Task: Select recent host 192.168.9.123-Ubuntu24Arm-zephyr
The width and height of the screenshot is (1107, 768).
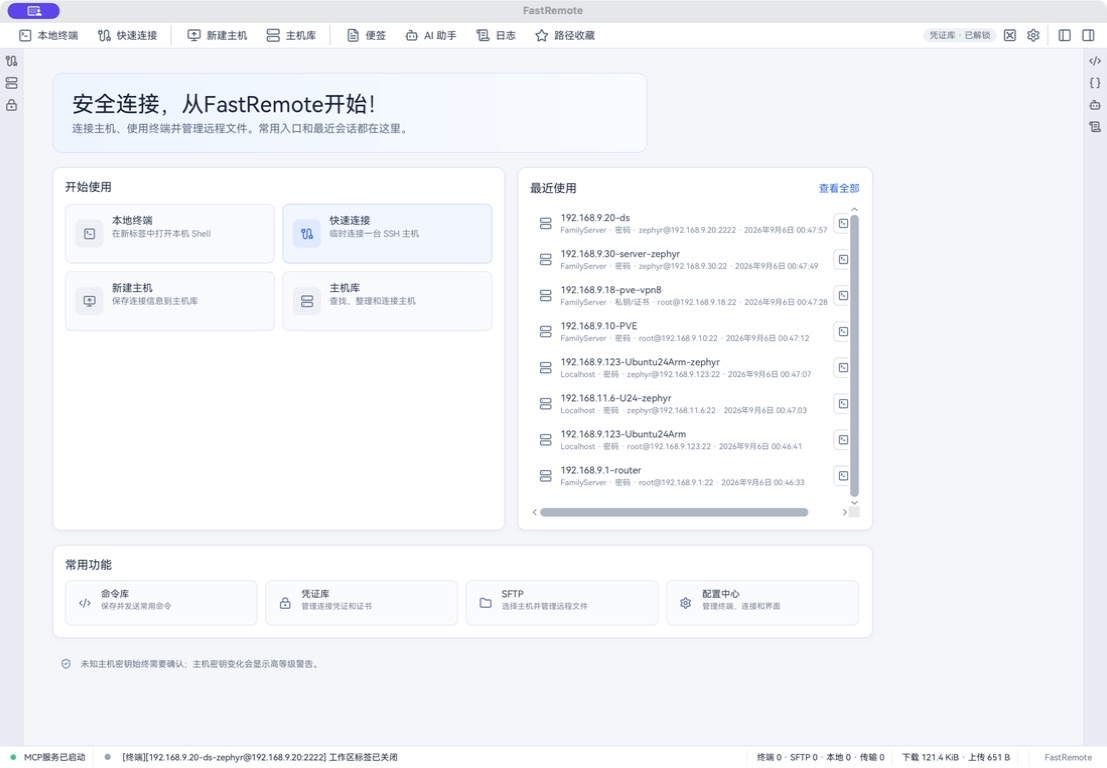Action: point(682,368)
